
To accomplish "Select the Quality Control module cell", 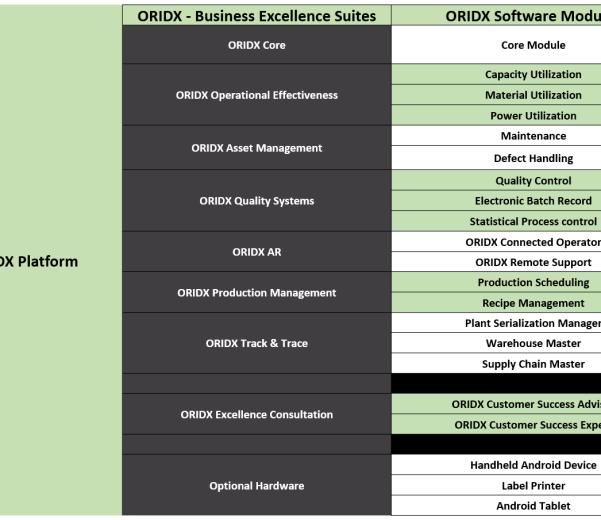I will tap(532, 181).
